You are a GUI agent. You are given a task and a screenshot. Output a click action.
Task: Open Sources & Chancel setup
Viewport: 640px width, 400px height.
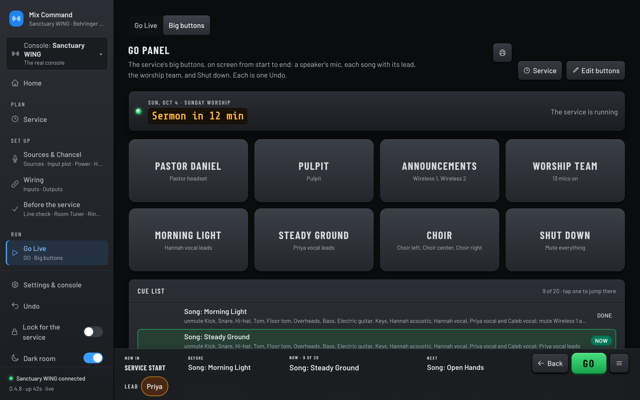(x=57, y=159)
